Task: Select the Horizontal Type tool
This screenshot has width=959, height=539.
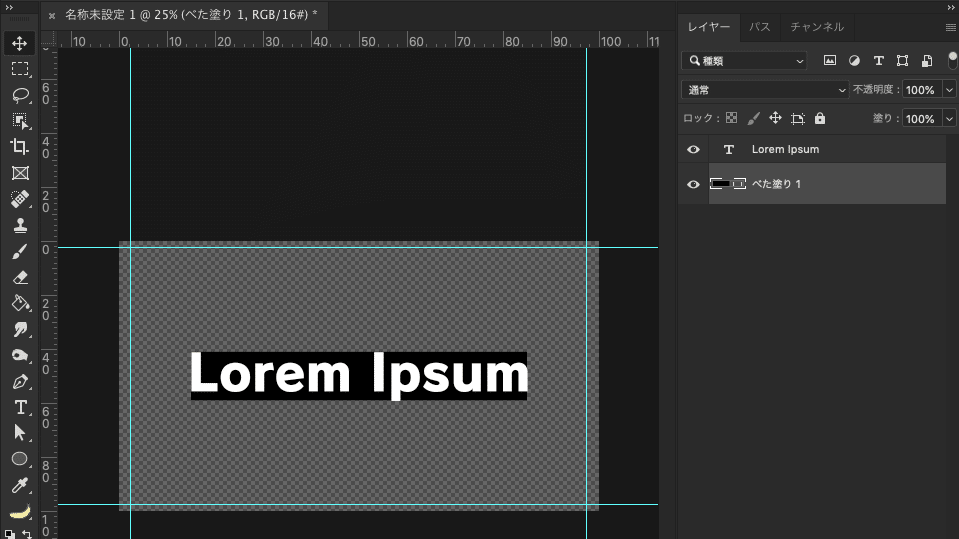Action: 20,407
